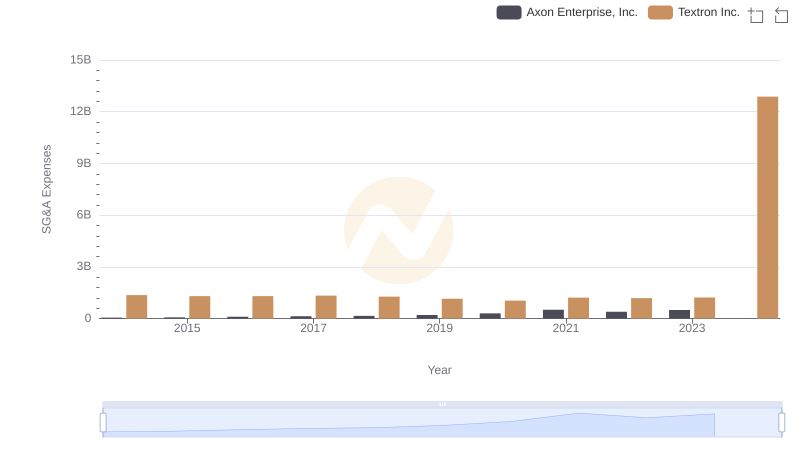Click the zoom reset icon
This screenshot has width=800, height=461.
(x=781, y=15)
